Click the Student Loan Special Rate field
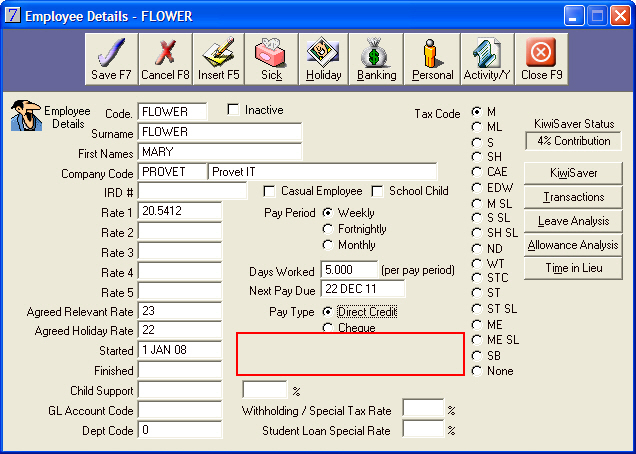Screen dimensions: 636x454 coord(423,428)
